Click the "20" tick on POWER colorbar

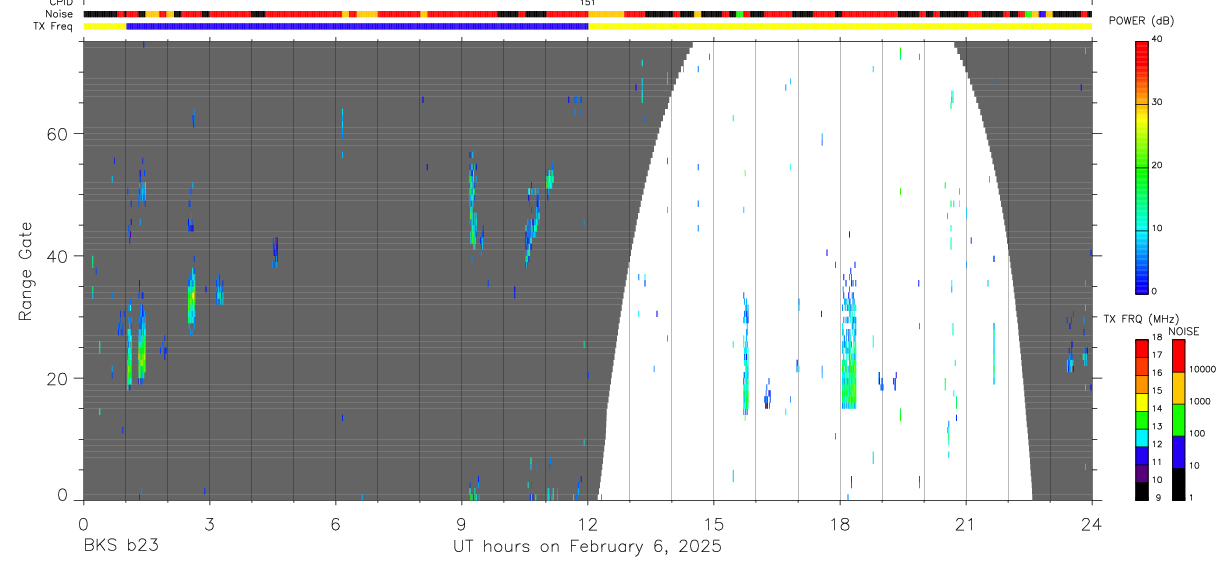pos(1157,165)
